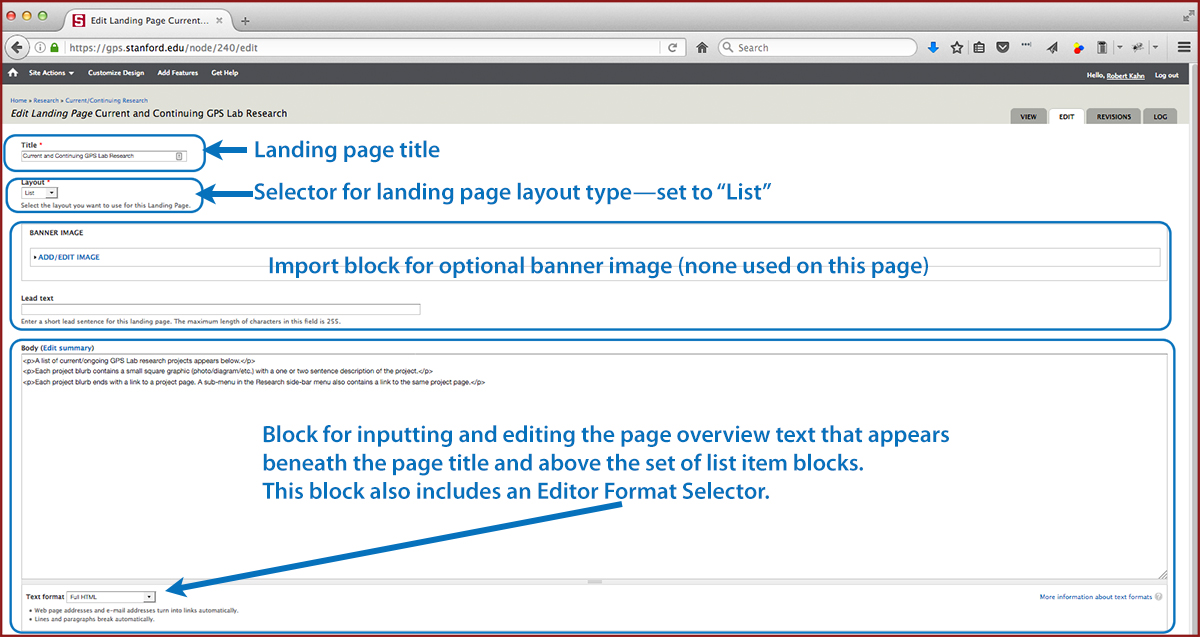Open the Pocket icon in the toolbar
The width and height of the screenshot is (1200, 637).
tap(1002, 47)
